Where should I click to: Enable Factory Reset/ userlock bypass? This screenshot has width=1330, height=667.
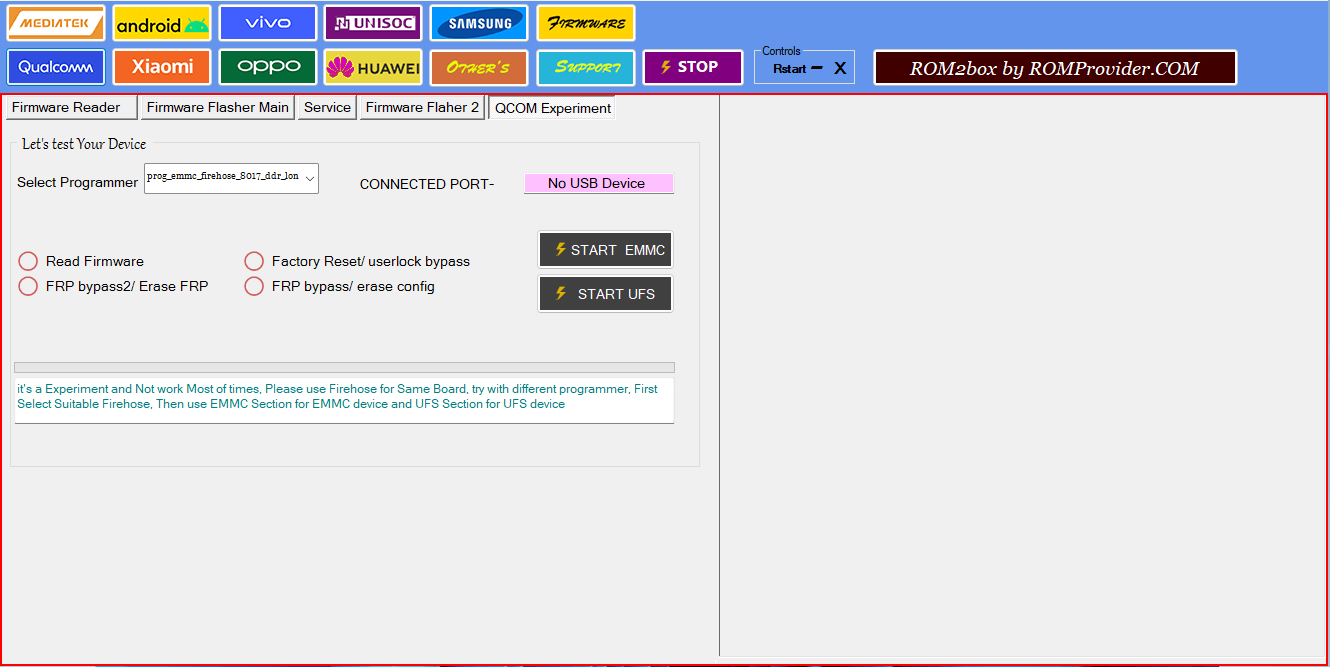point(254,260)
